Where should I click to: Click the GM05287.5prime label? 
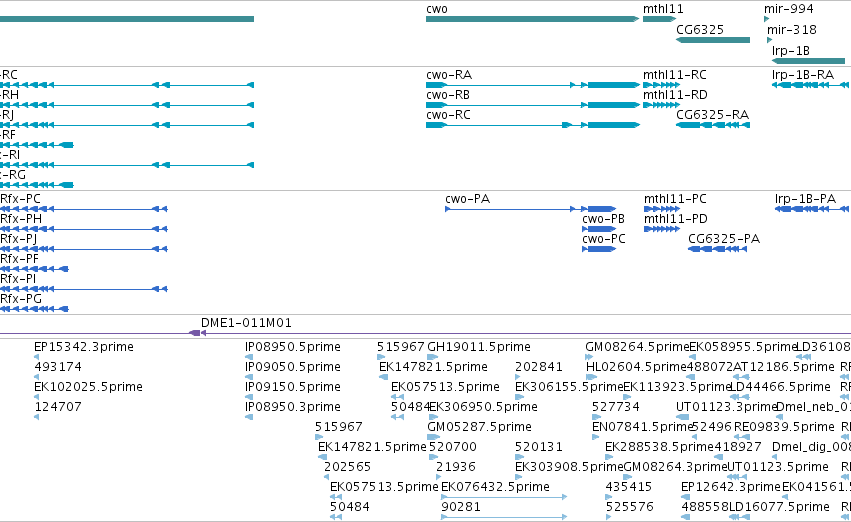[x=479, y=428]
